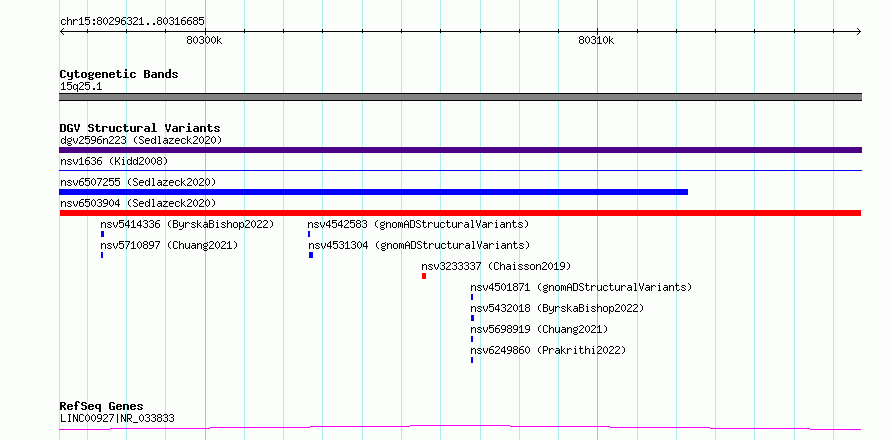Select the gray 15q25.1 cytogenetic band bar
The width and height of the screenshot is (890, 440).
(460, 97)
